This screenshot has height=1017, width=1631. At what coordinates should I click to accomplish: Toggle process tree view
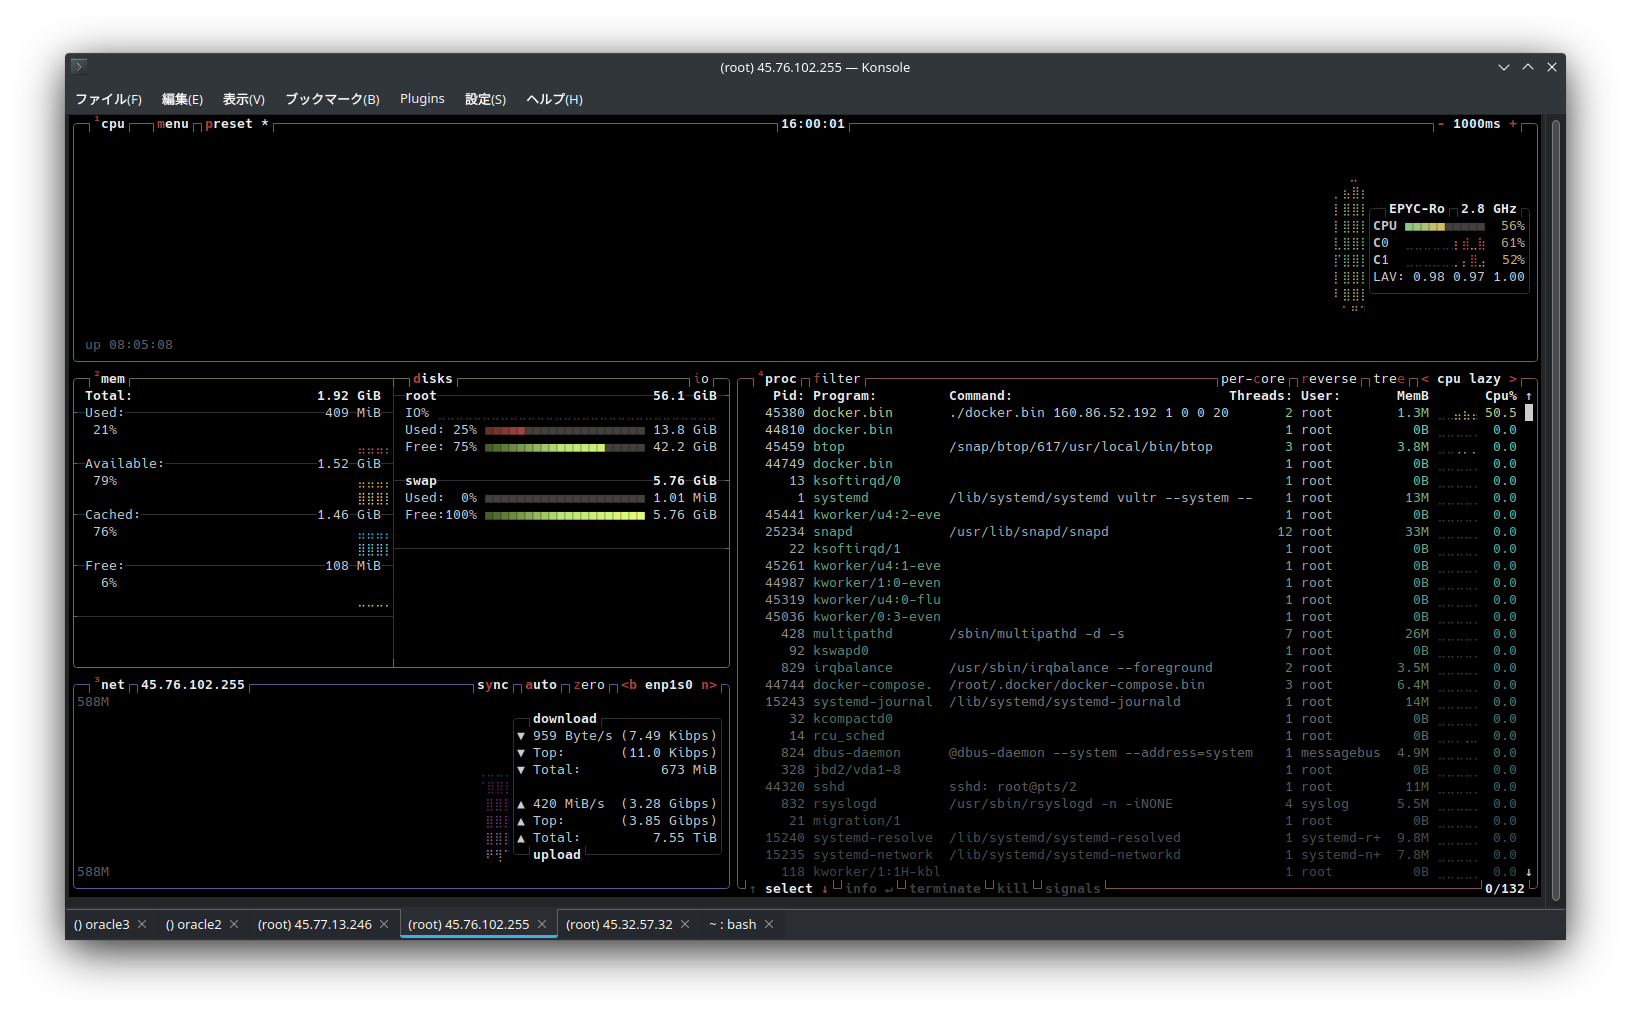point(1388,379)
